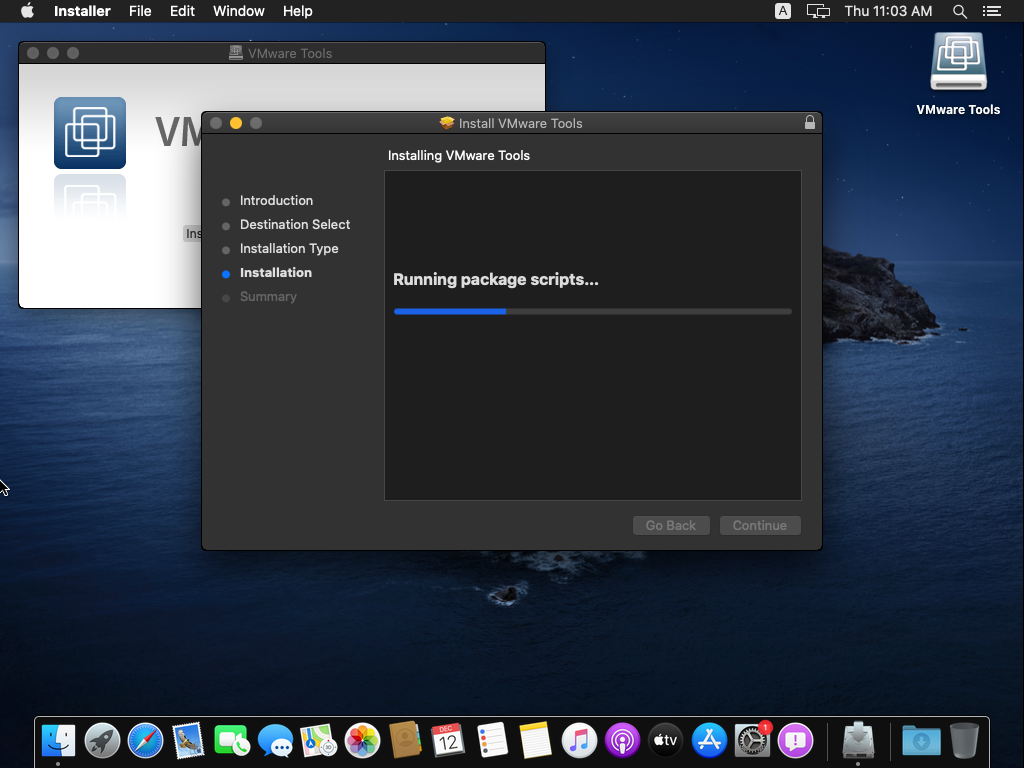
Task: Minimize the Install VMware Tools window
Action: pyautogui.click(x=236, y=123)
